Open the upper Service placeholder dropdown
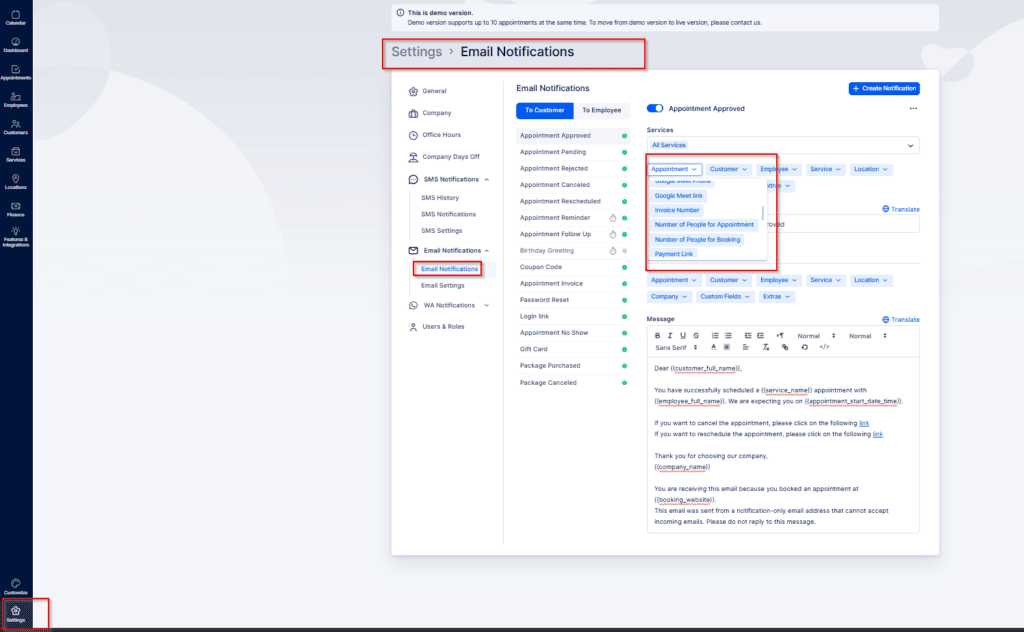Screen dimensions: 1024x632 point(825,169)
